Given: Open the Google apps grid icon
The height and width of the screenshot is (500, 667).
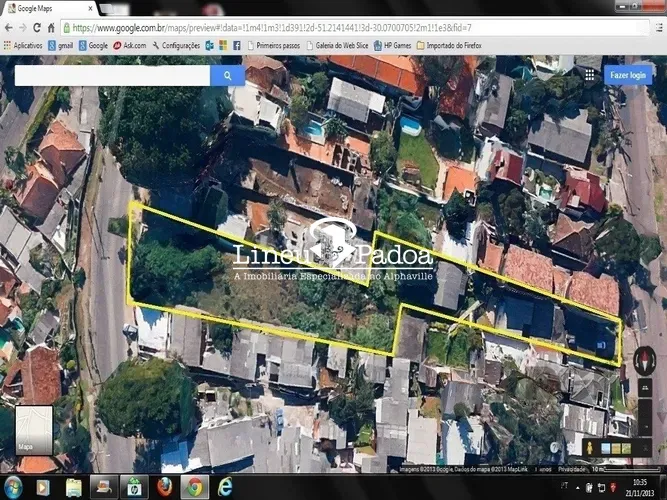Looking at the screenshot, I should point(589,75).
